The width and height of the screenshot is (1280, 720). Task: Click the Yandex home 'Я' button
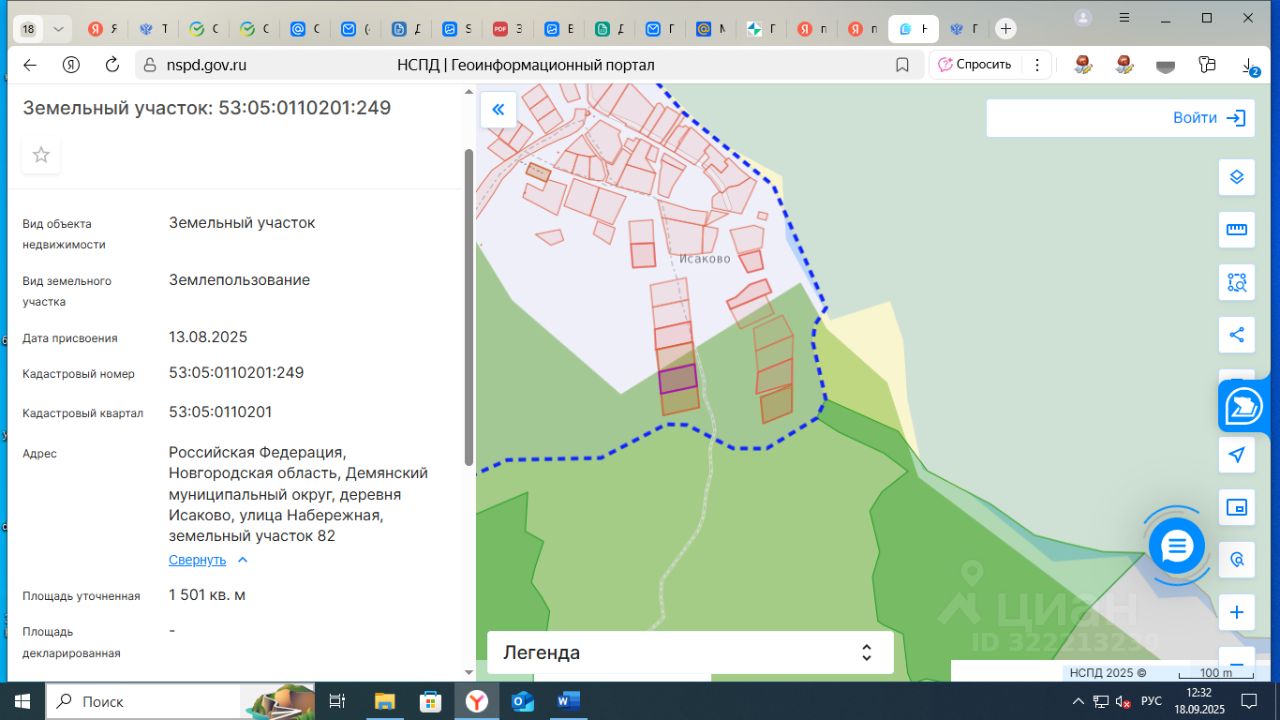[x=71, y=65]
